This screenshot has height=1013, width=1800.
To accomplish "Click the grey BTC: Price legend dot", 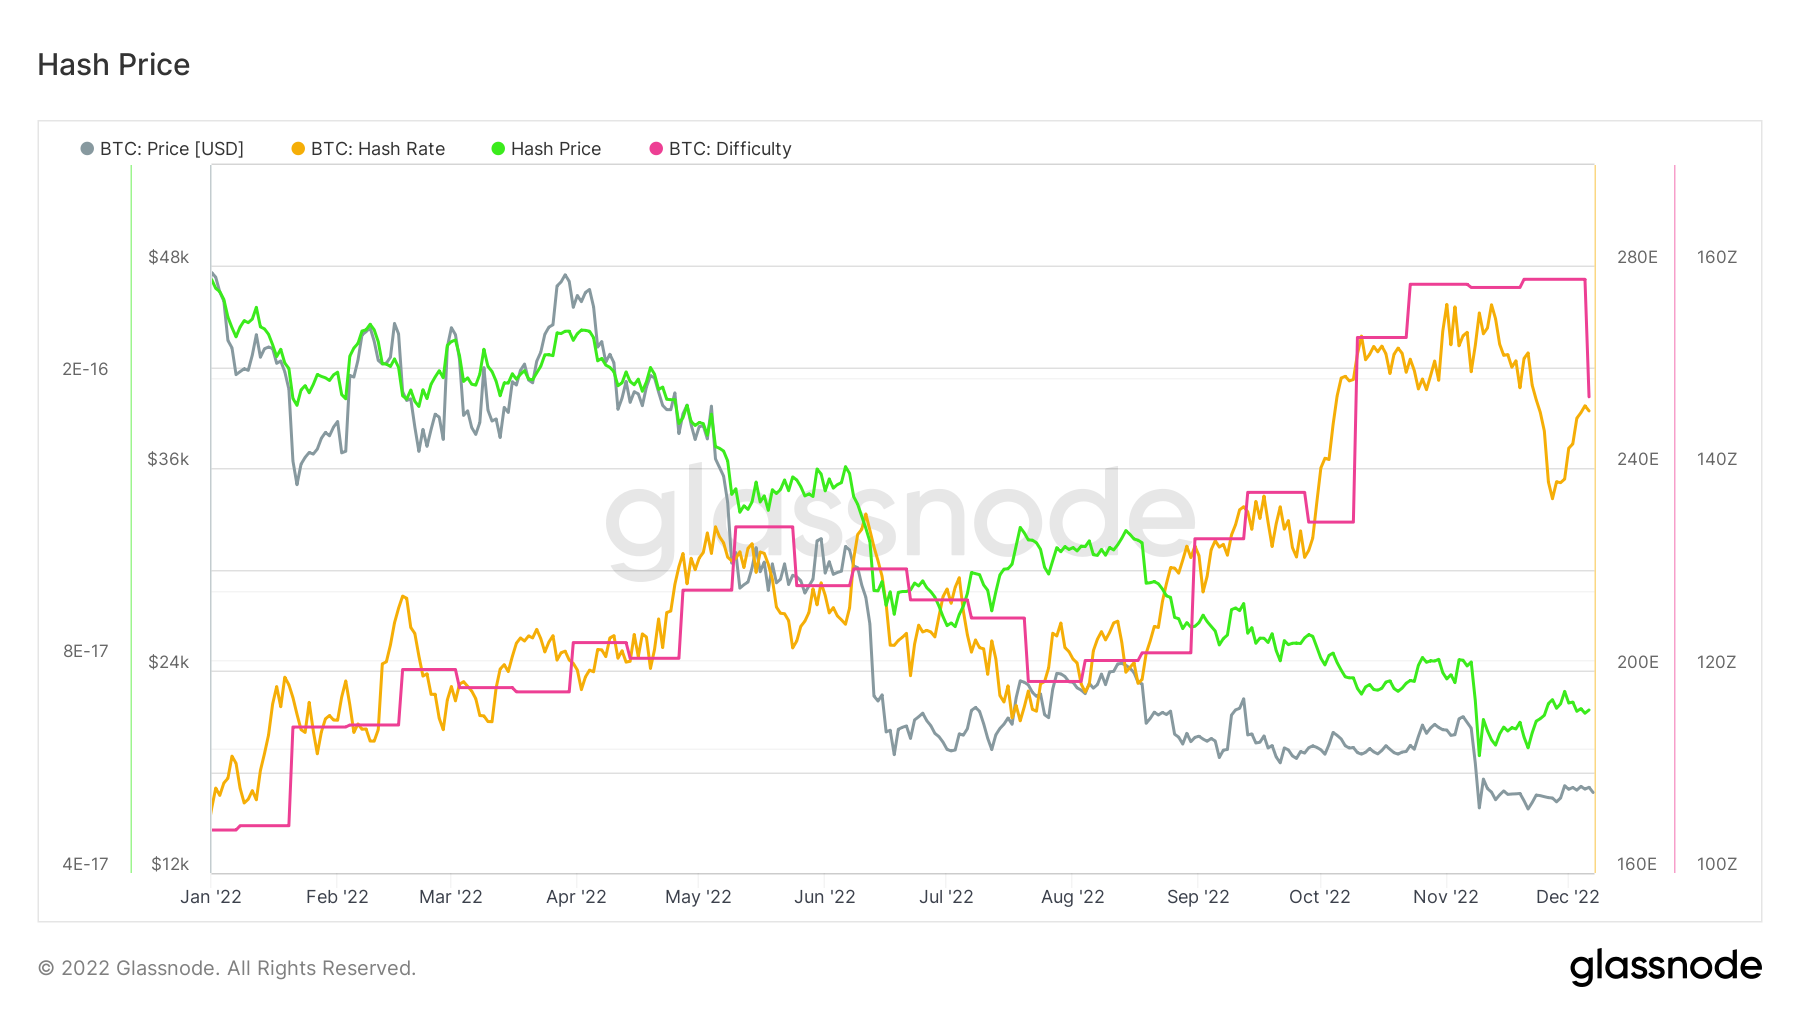I will click(87, 149).
